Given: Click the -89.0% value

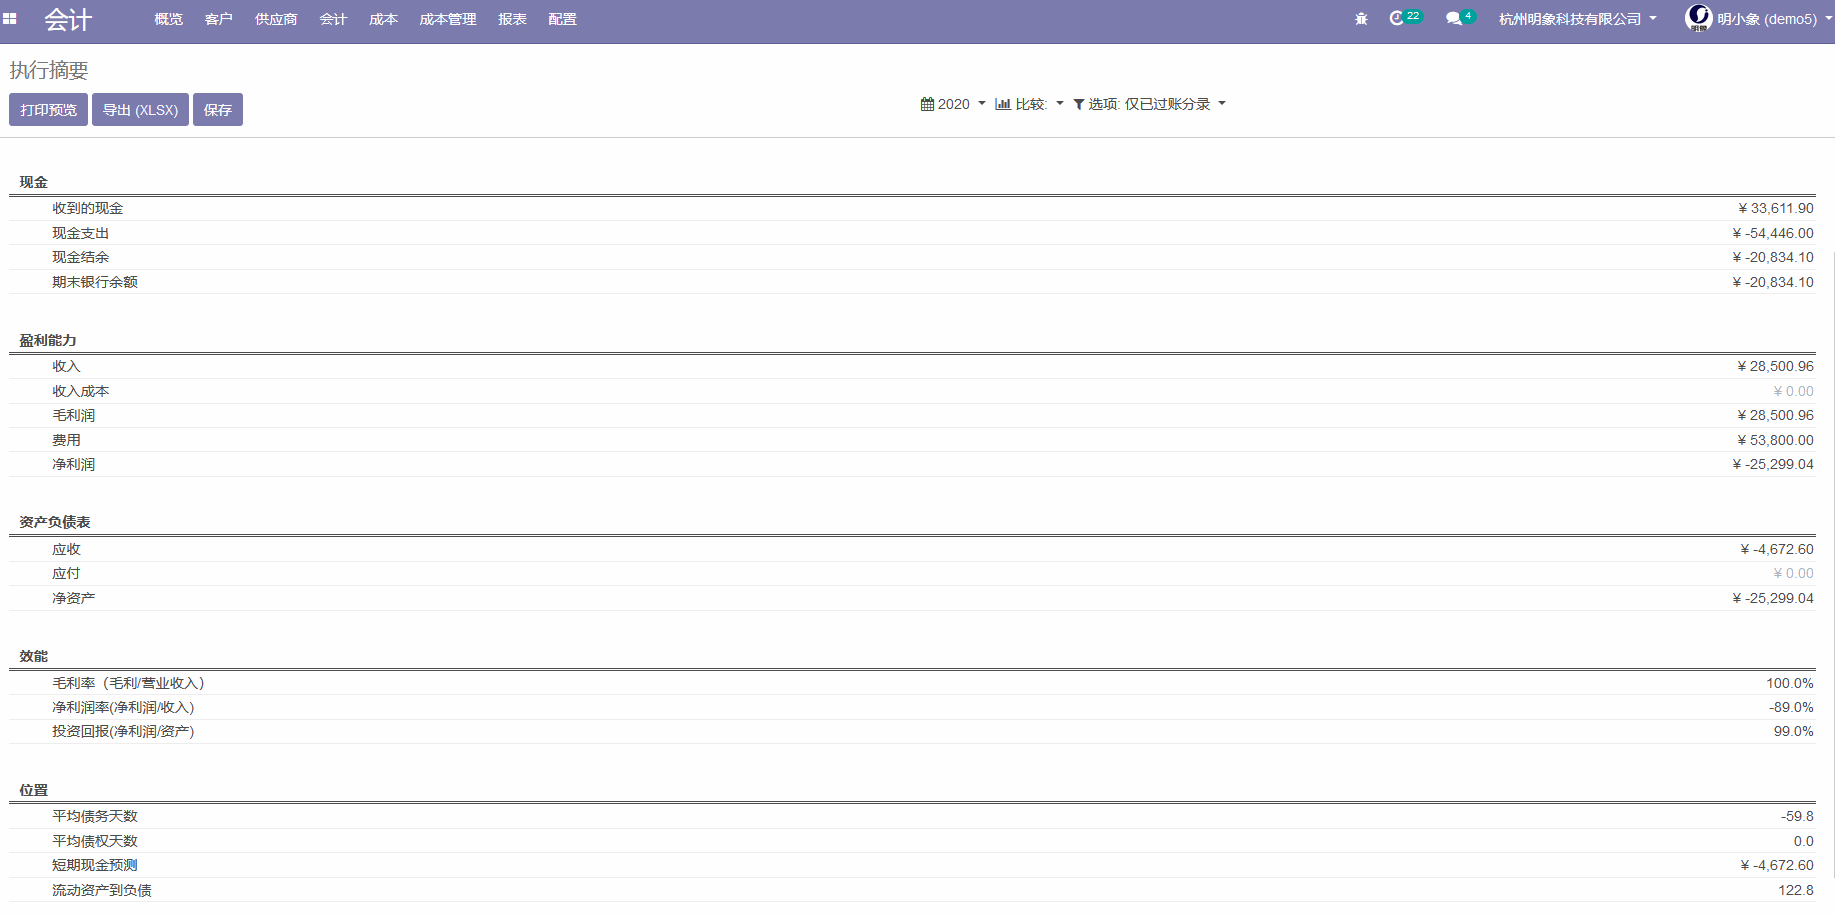Looking at the screenshot, I should (x=1791, y=707).
